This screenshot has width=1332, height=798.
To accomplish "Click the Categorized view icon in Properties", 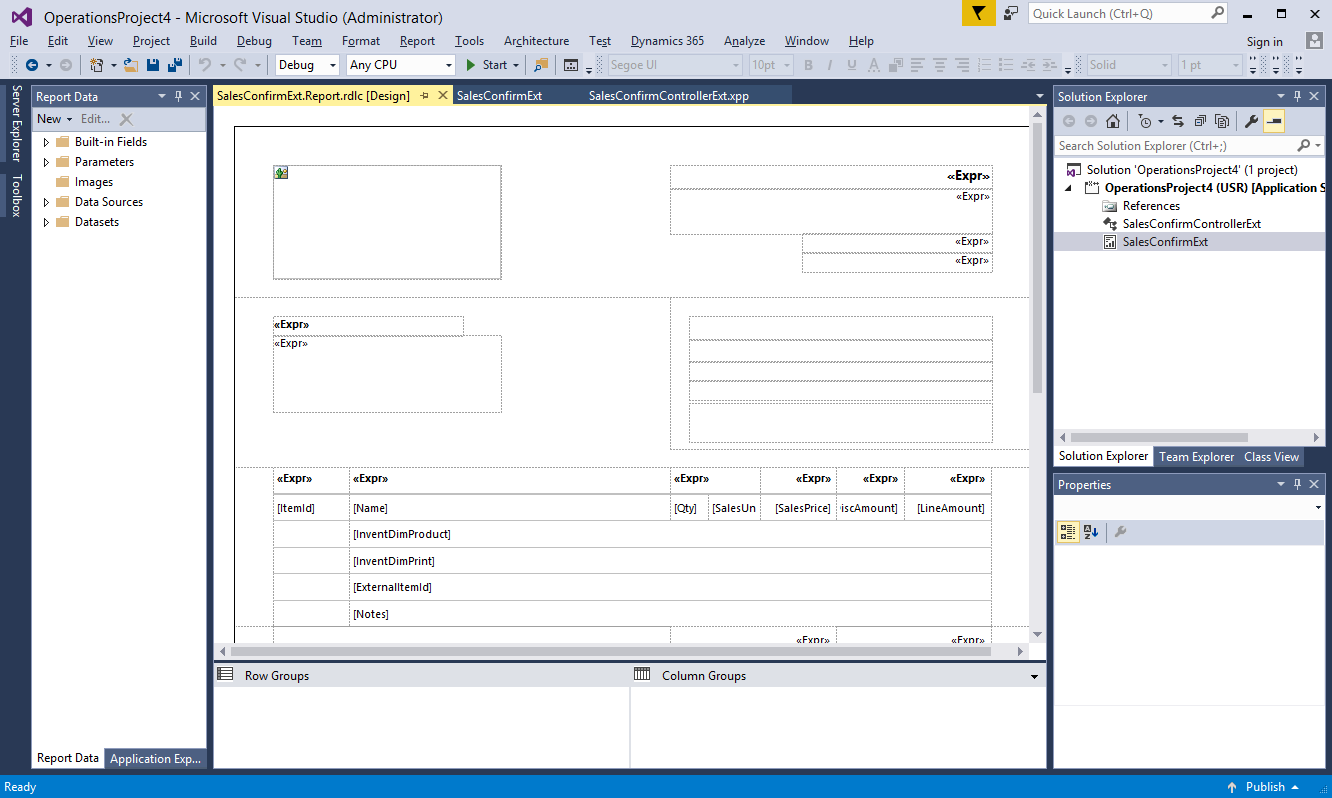I will pyautogui.click(x=1068, y=532).
